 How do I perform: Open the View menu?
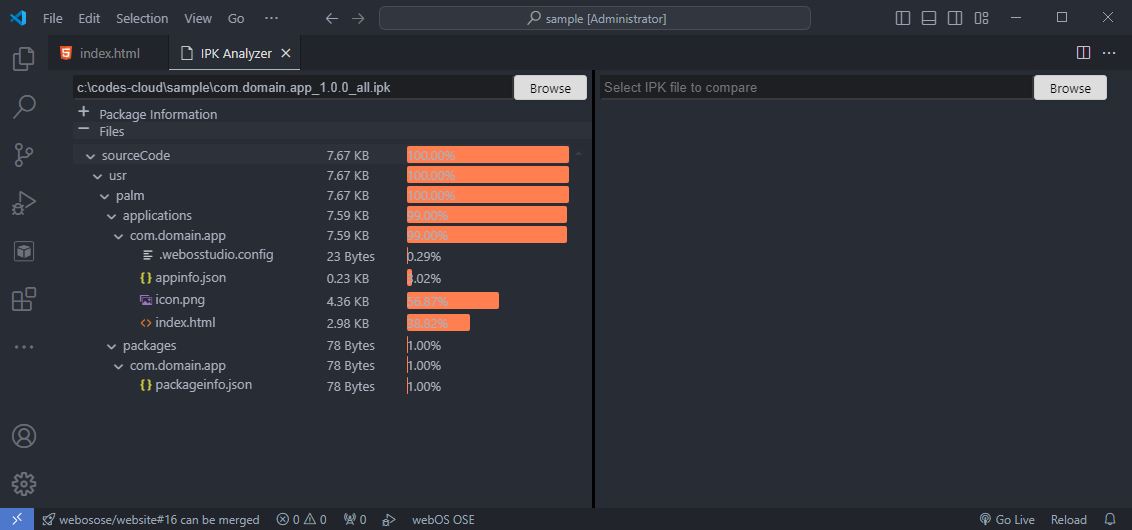(x=198, y=18)
